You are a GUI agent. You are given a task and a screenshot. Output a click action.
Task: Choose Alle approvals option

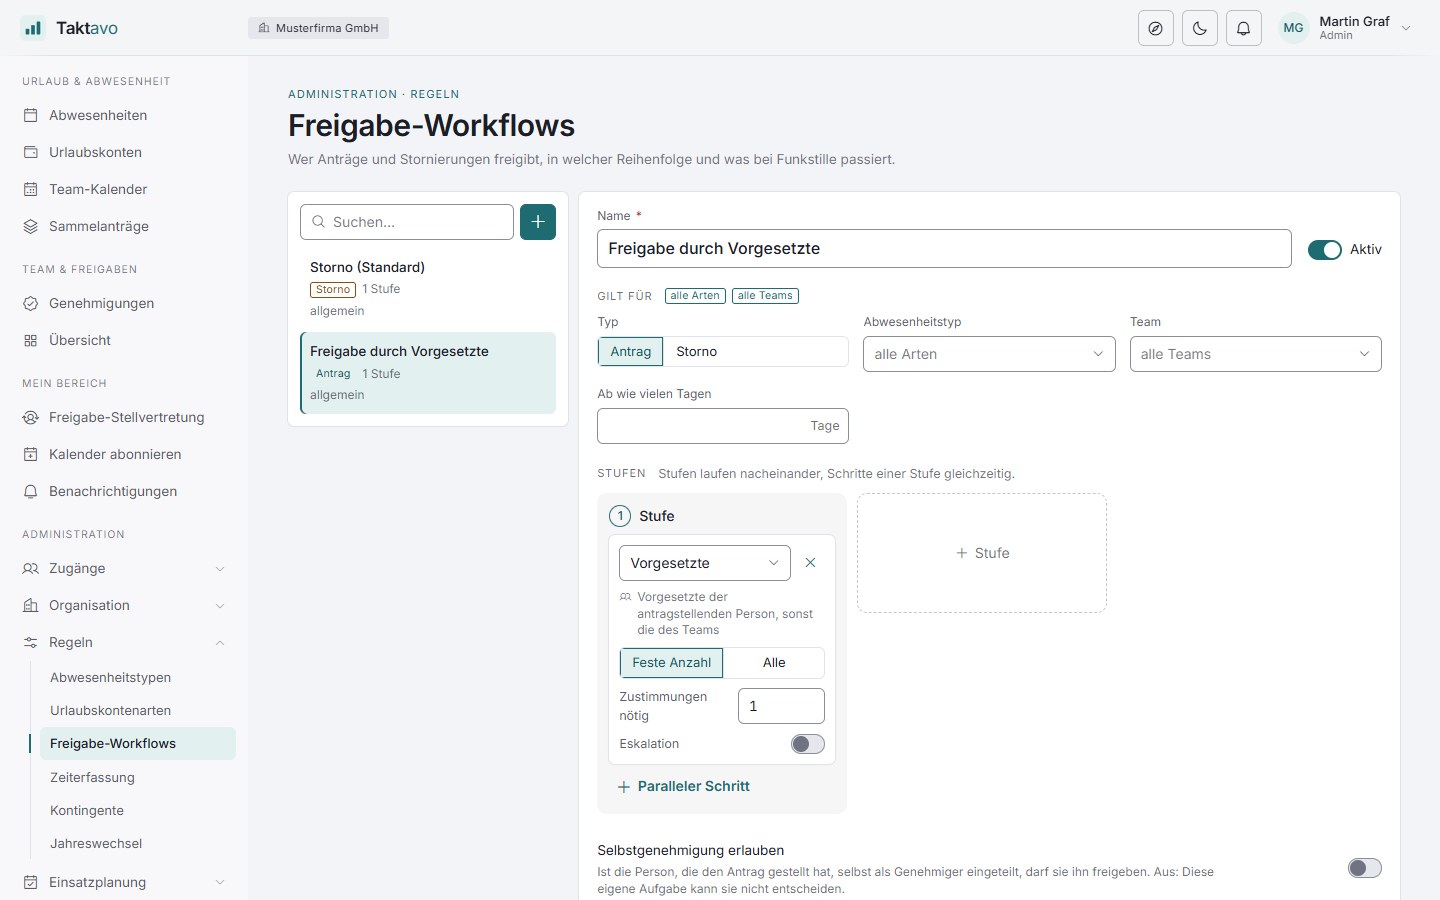(x=774, y=663)
